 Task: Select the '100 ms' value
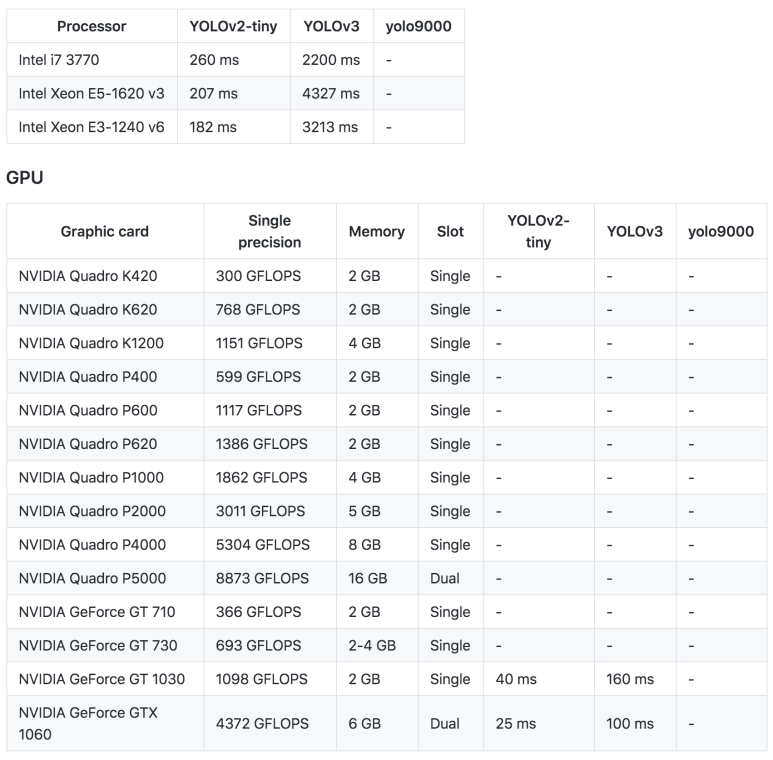pos(630,724)
